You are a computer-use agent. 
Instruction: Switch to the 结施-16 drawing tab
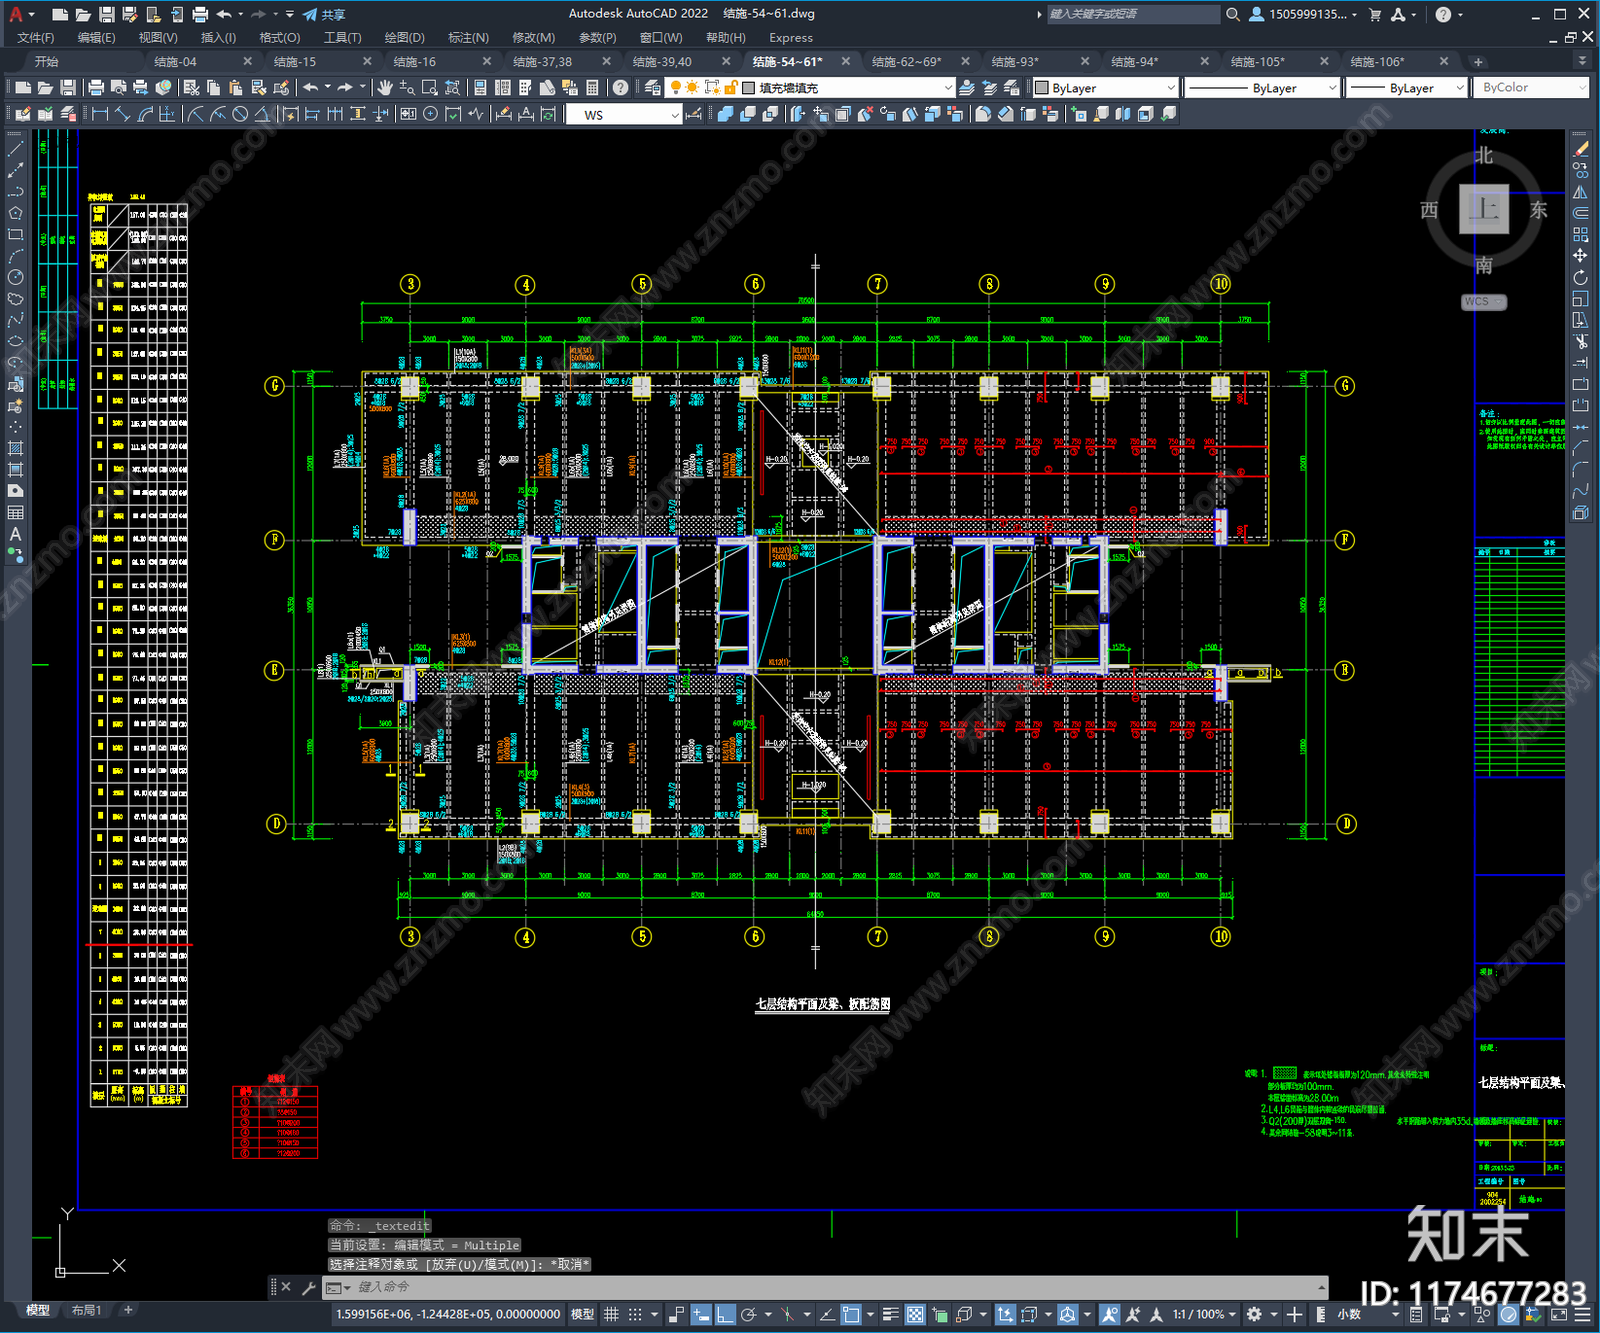point(415,62)
